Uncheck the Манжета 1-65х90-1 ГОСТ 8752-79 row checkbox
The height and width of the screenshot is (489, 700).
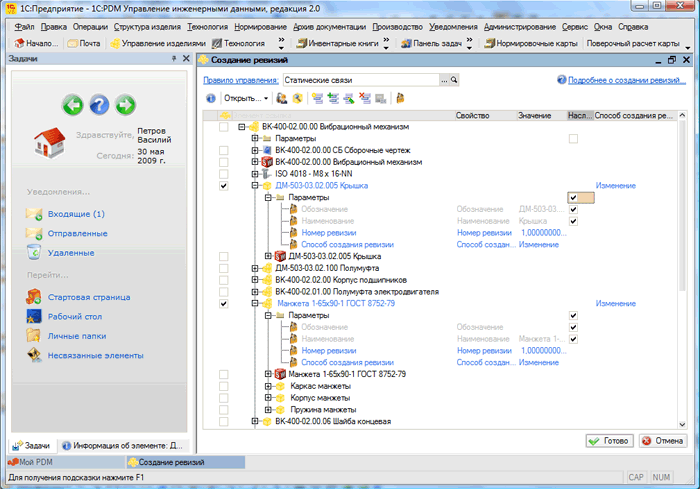tap(224, 304)
